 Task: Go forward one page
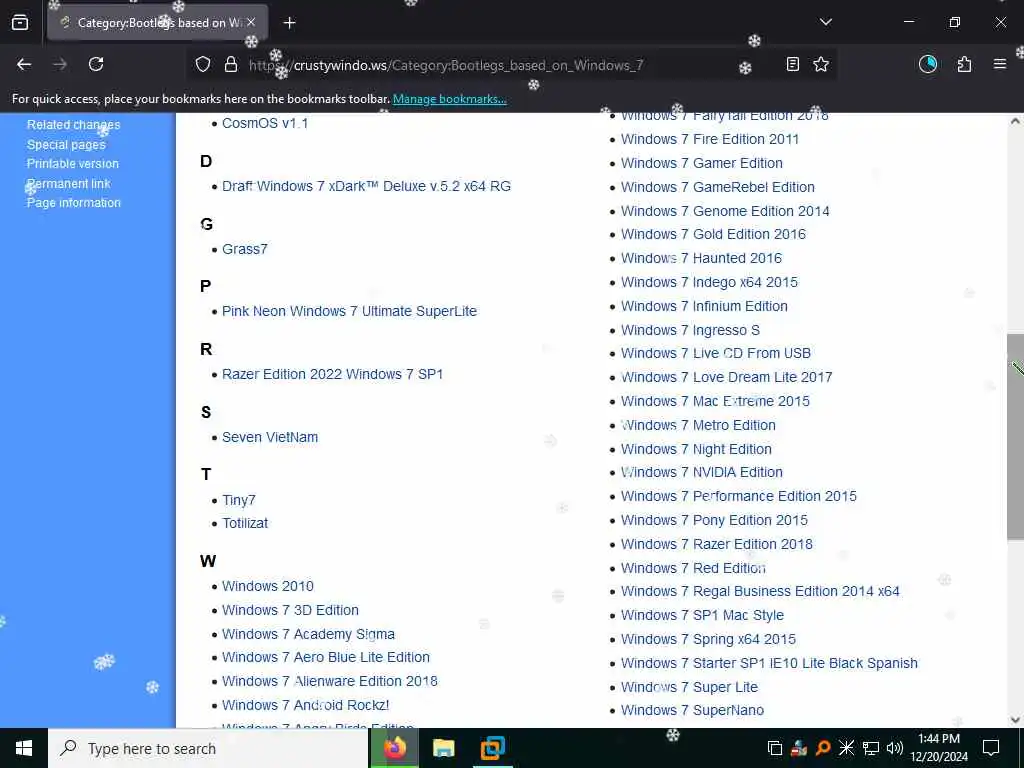(x=60, y=64)
